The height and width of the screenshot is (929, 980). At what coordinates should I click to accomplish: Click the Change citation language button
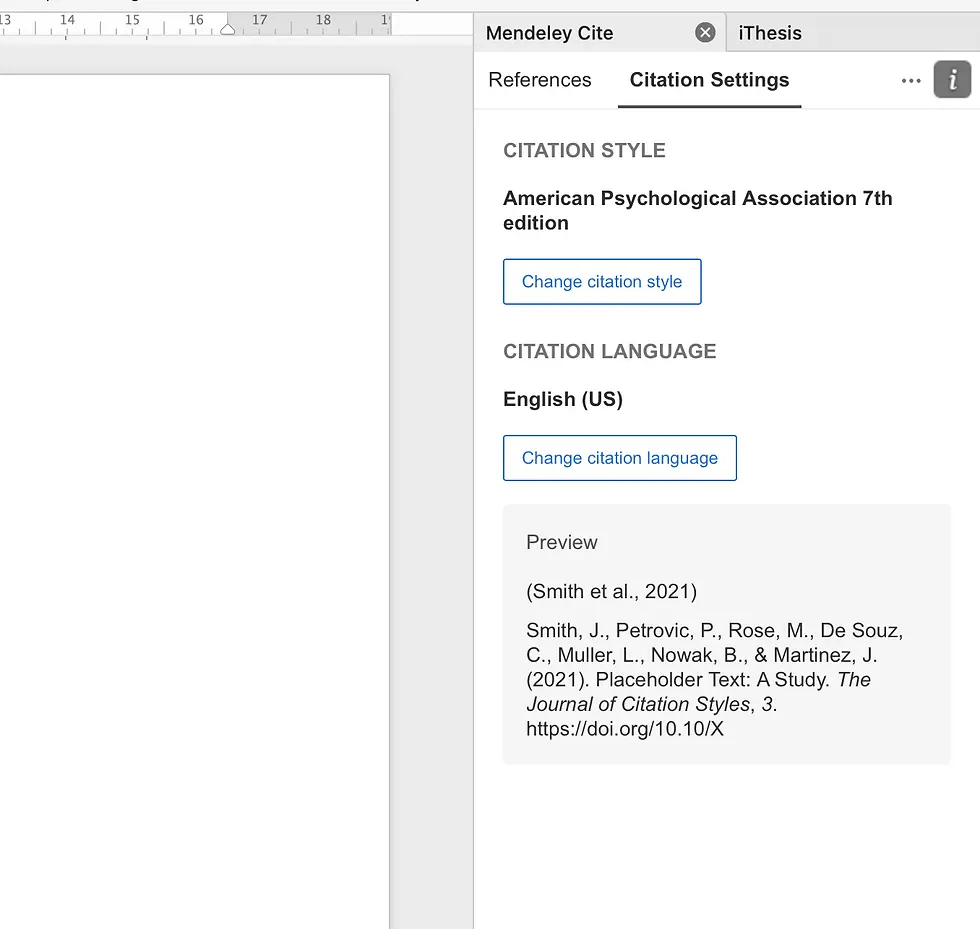pos(619,458)
